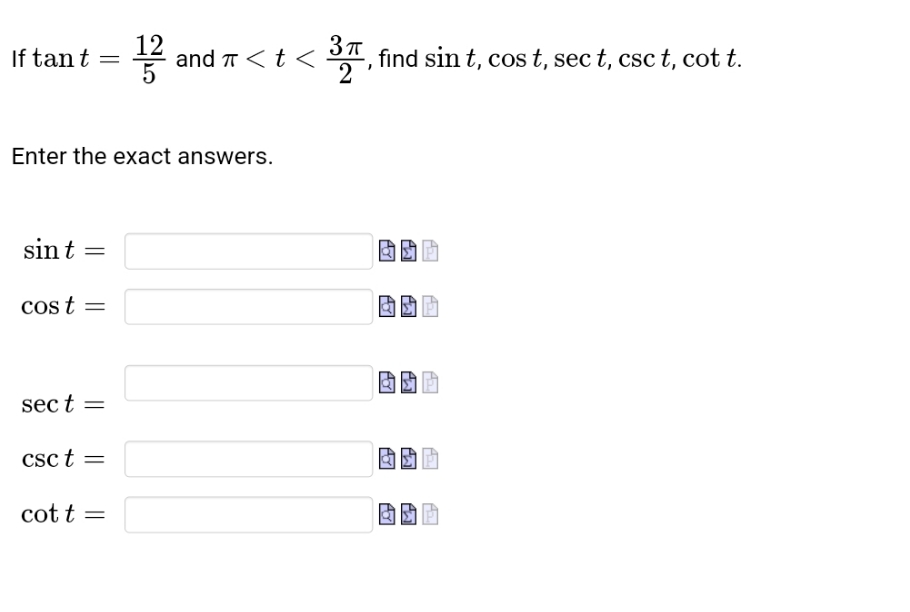Open the equation editor for sec t
Viewport: 910px width, 612px height.
pyautogui.click(x=409, y=383)
